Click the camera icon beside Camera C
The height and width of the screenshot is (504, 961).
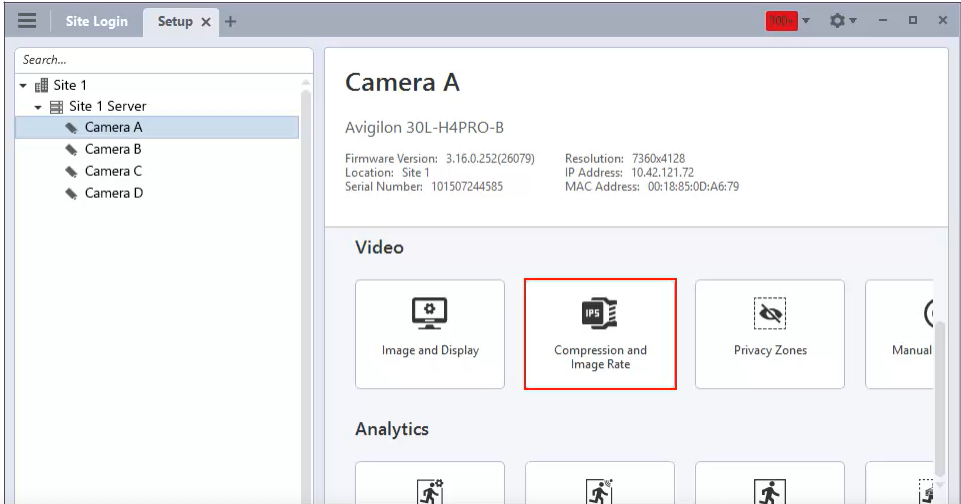pos(71,172)
